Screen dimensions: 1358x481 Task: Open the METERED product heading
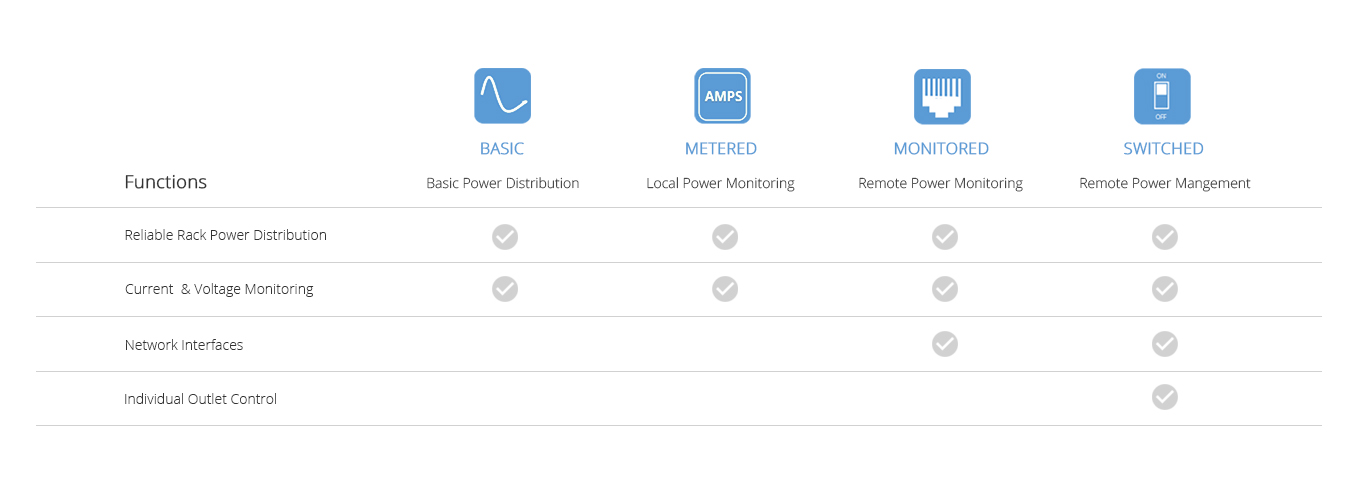click(721, 149)
